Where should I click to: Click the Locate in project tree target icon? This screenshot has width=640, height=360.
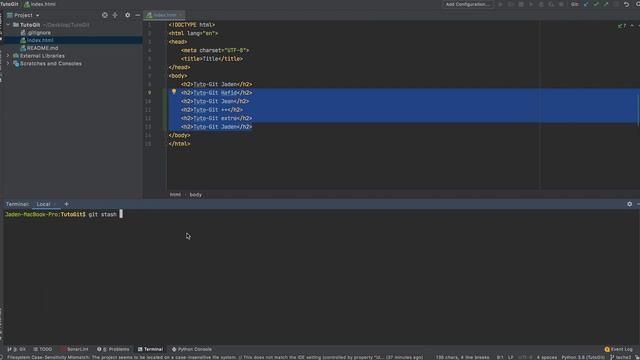104,15
